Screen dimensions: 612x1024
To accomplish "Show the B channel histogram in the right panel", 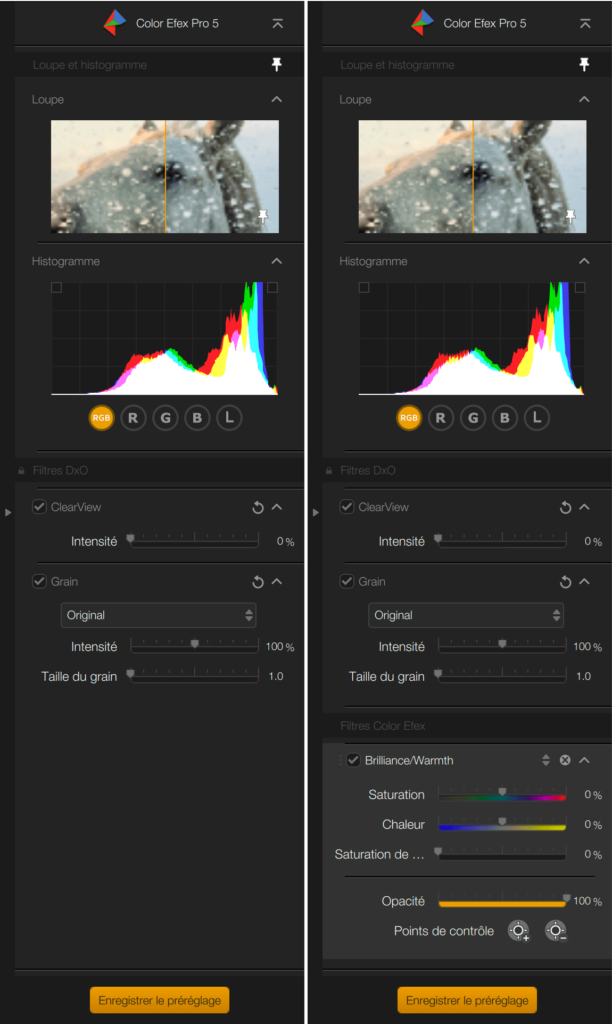I will [505, 418].
